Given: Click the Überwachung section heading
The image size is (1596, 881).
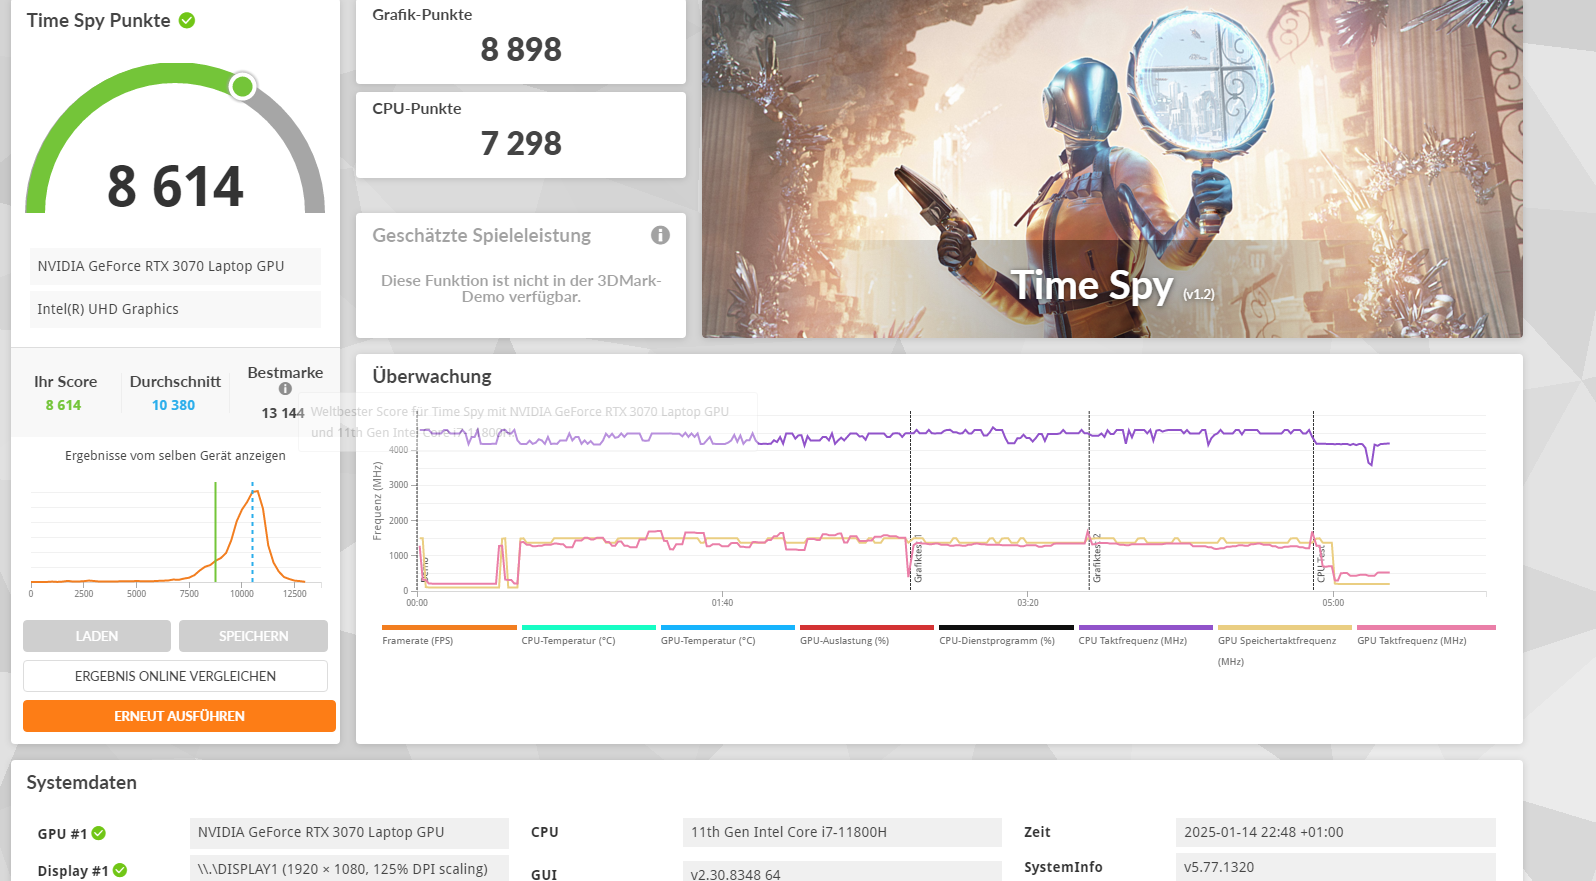Looking at the screenshot, I should [432, 376].
